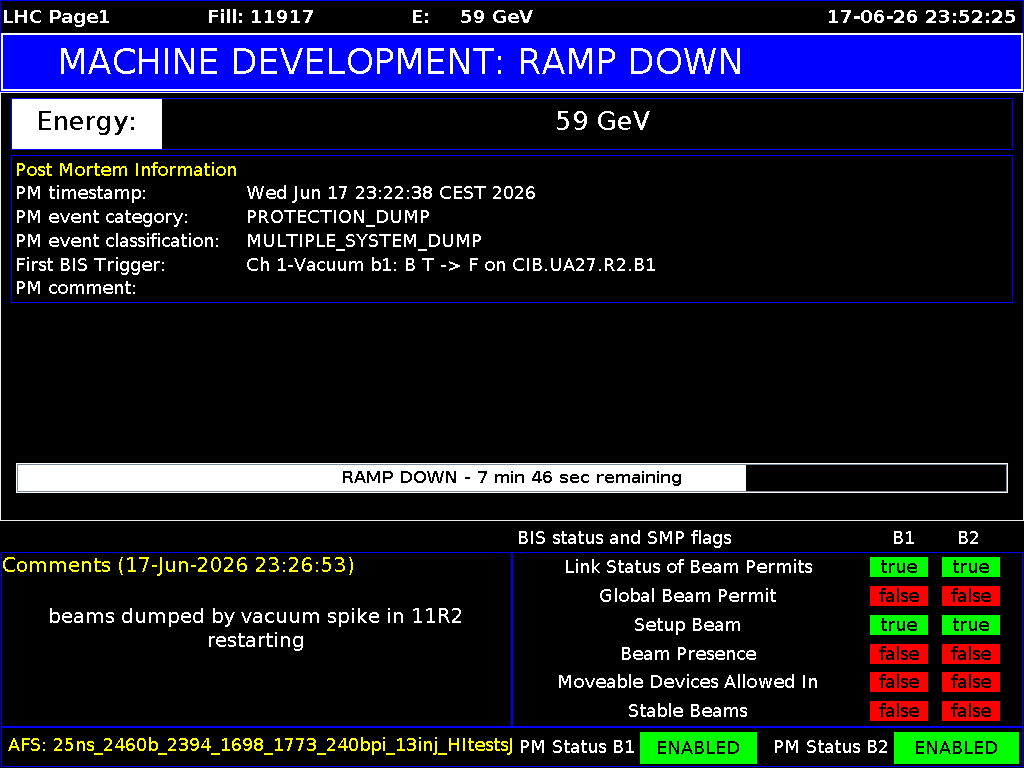The height and width of the screenshot is (768, 1024).
Task: Click the 17-06-26 23:52:25 timestamp
Action: [x=921, y=17]
